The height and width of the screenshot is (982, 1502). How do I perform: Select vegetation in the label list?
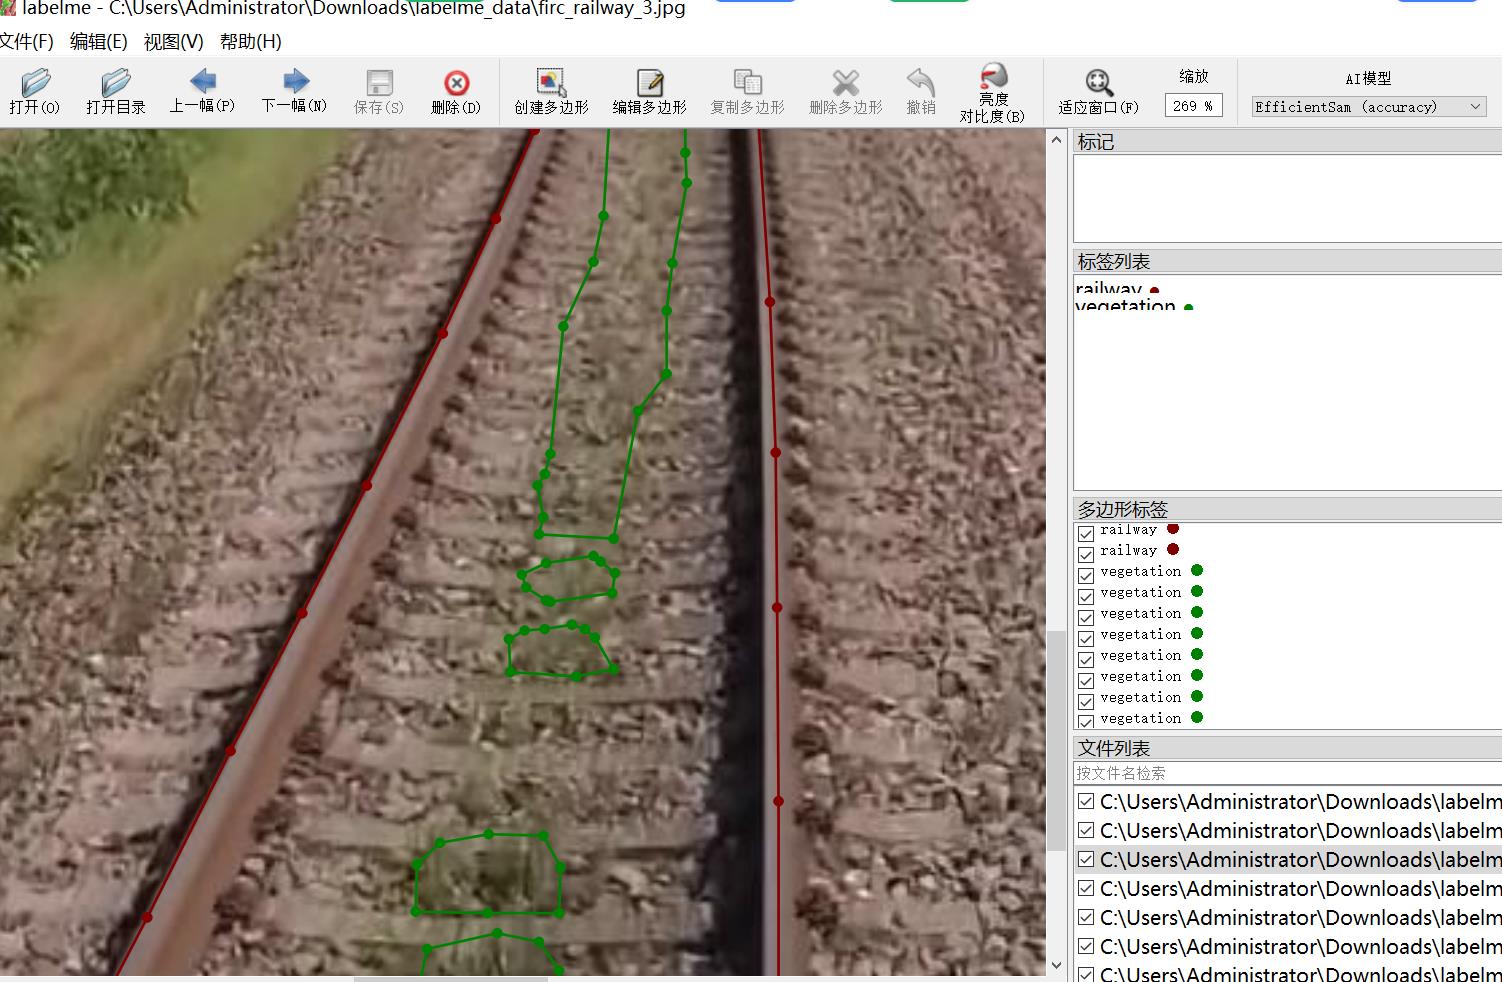[x=1125, y=305]
